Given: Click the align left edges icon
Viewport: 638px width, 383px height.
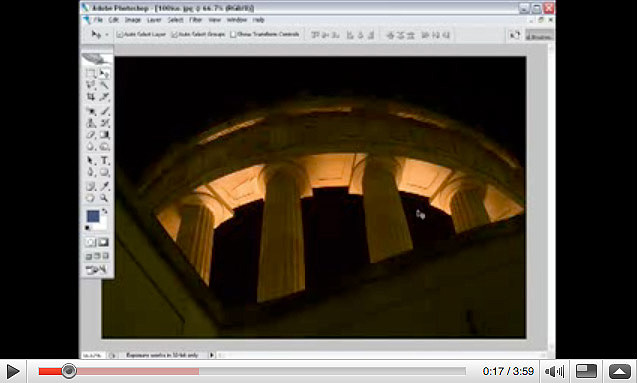Looking at the screenshot, I should (350, 35).
